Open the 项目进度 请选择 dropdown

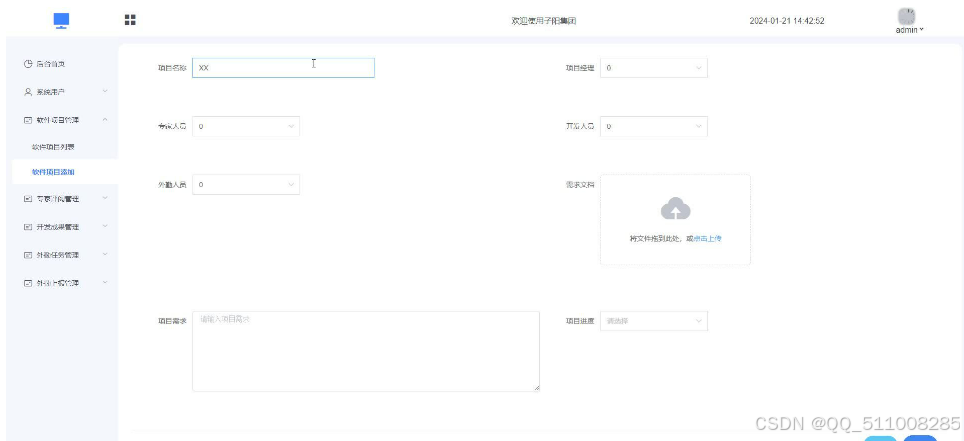click(x=654, y=320)
